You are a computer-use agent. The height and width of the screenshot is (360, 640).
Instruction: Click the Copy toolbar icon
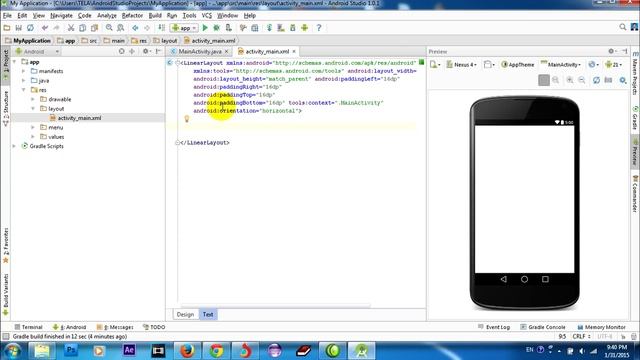[x=82, y=28]
